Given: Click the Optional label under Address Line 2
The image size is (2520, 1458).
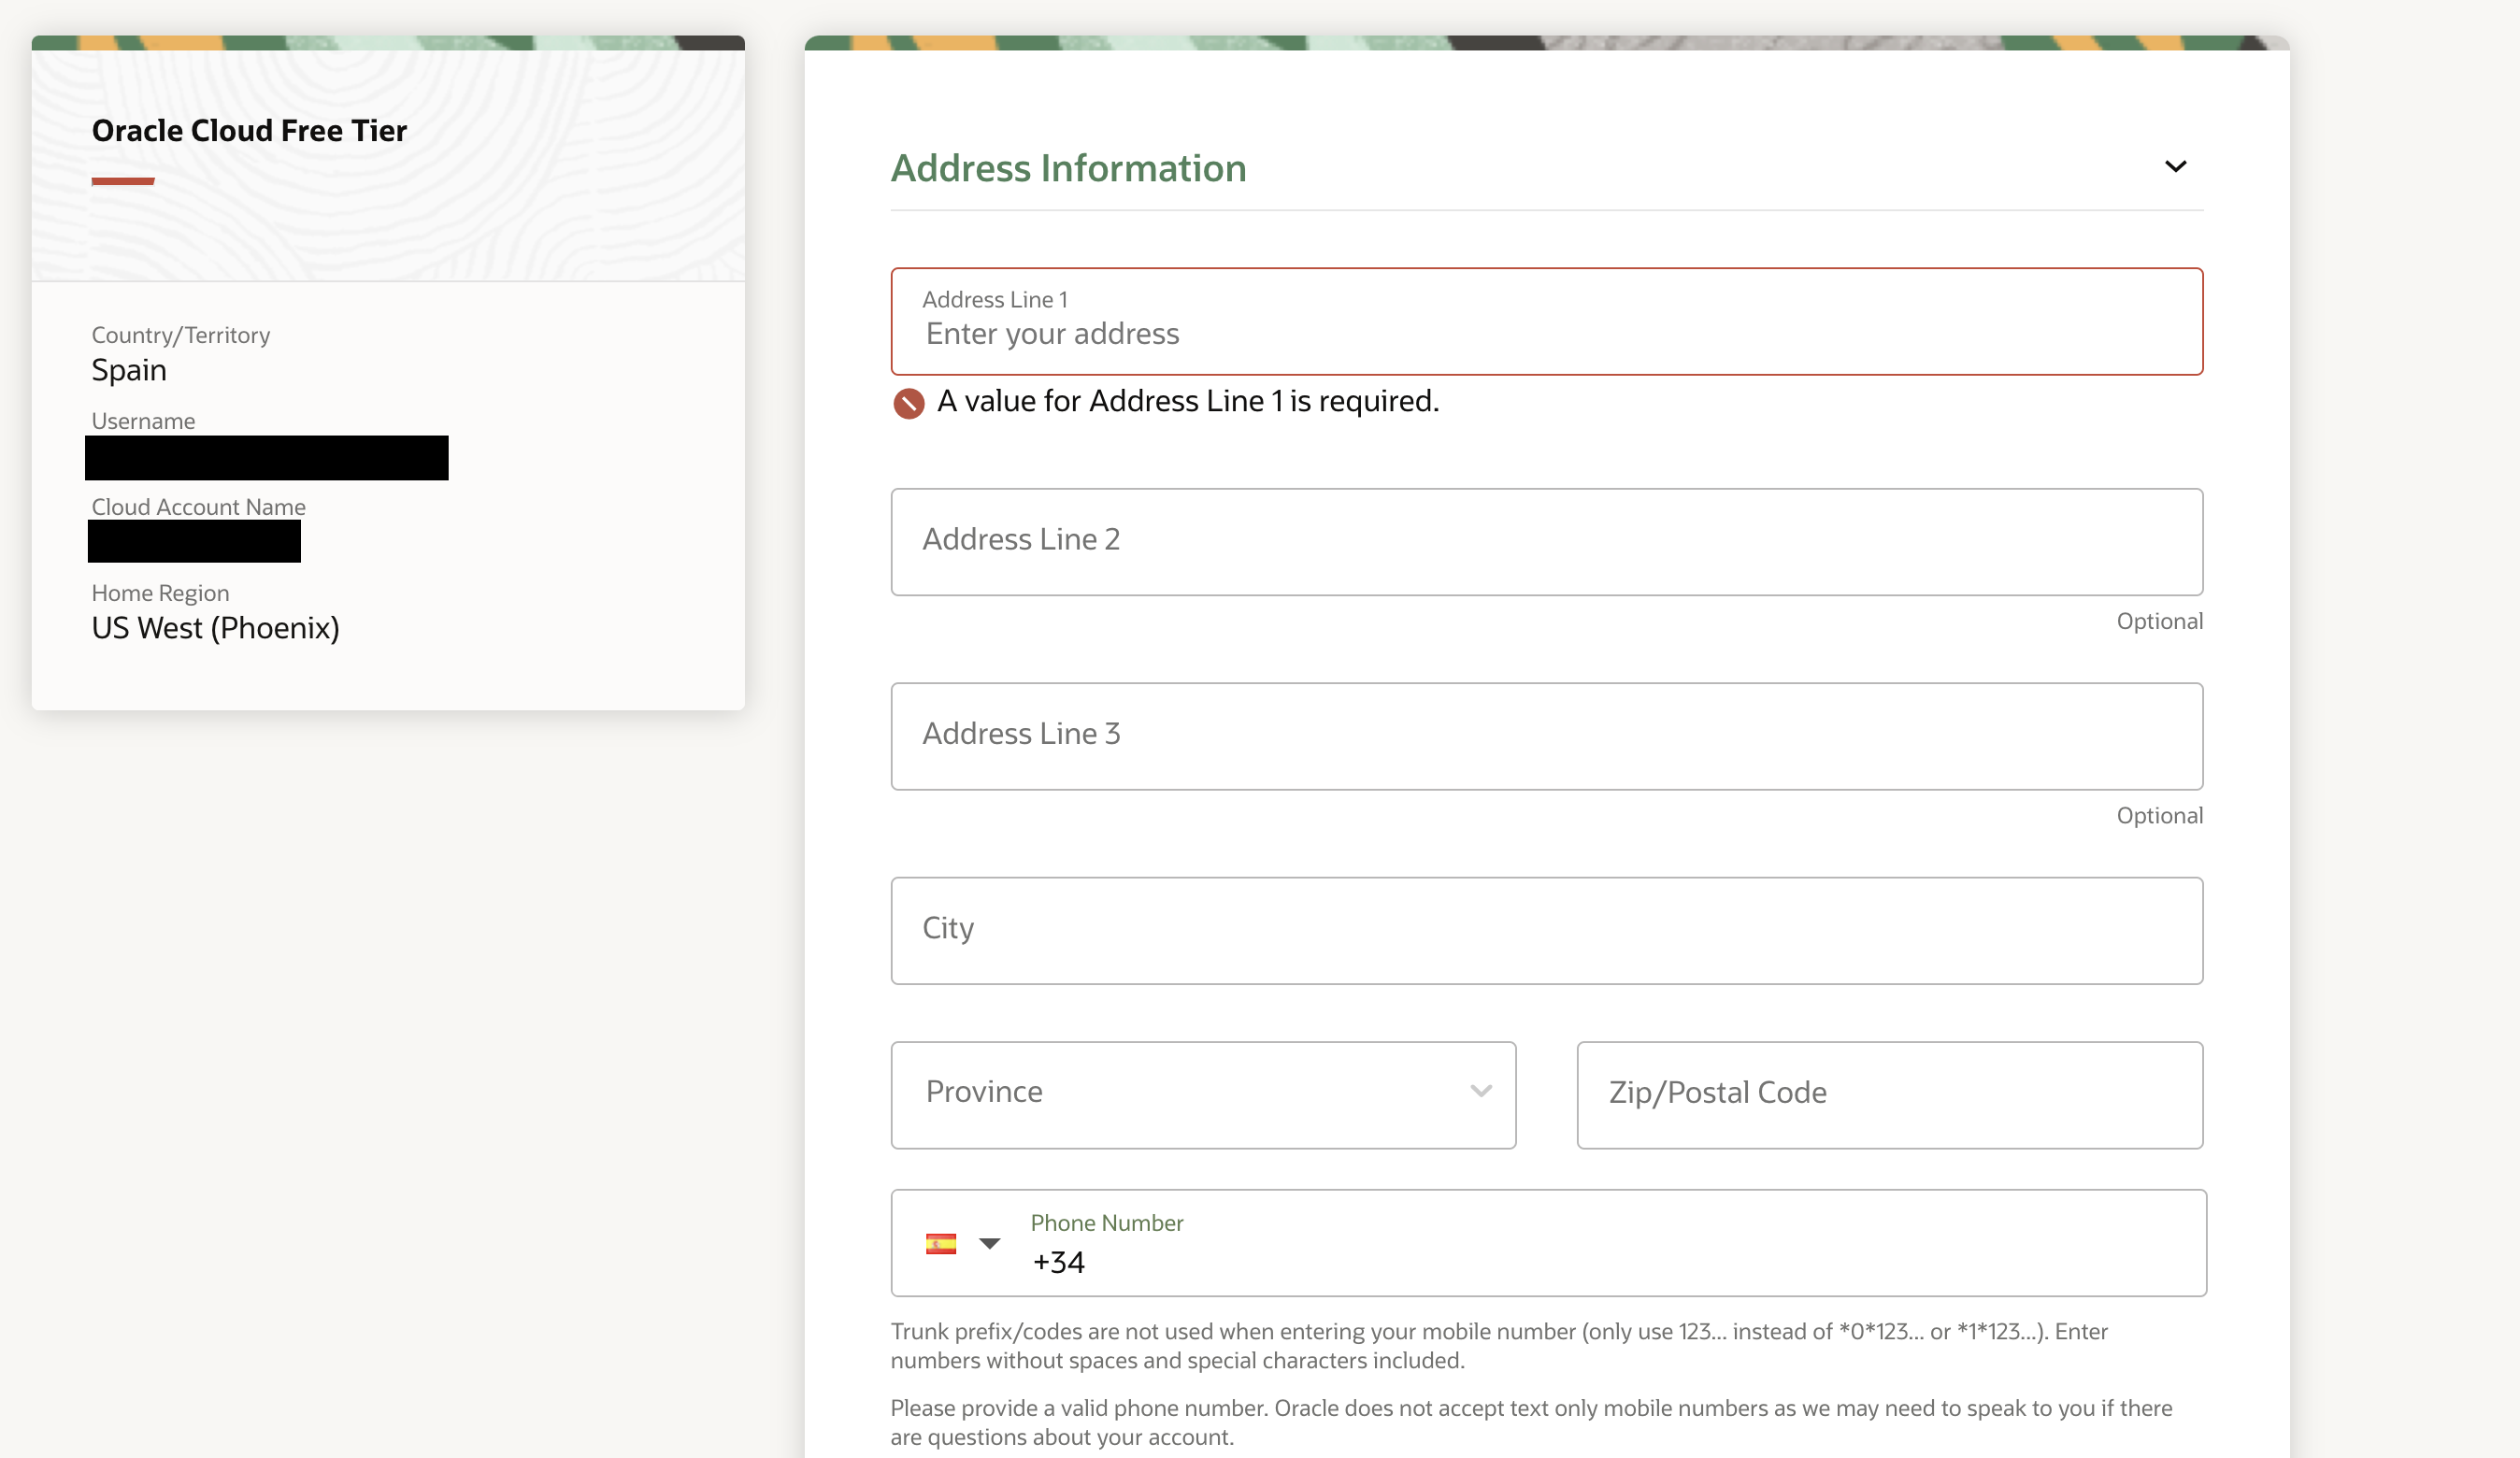Looking at the screenshot, I should [x=2159, y=620].
